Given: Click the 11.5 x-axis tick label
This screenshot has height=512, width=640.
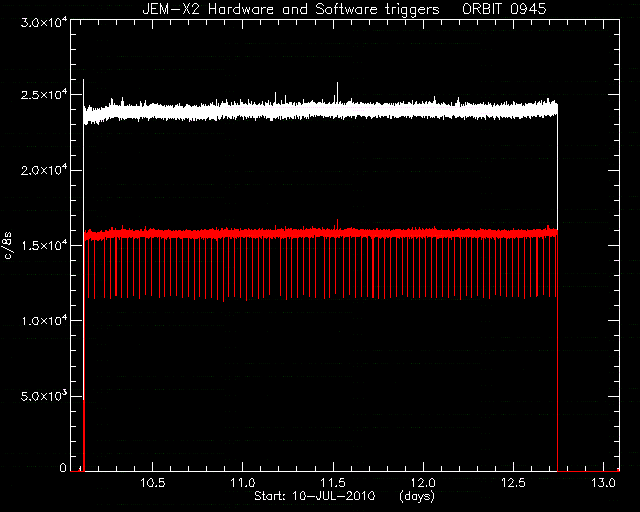Looking at the screenshot, I should pyautogui.click(x=333, y=483).
